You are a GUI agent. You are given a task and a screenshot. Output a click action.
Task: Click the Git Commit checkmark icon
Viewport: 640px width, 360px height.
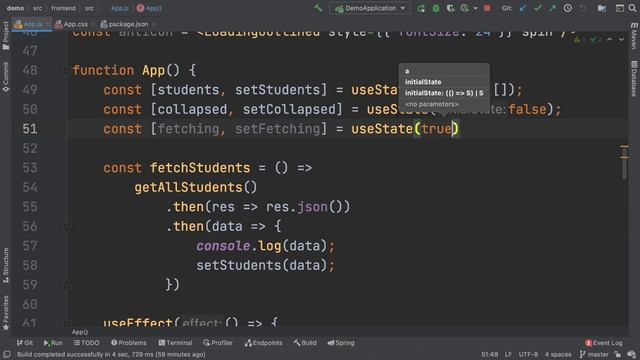[x=538, y=8]
